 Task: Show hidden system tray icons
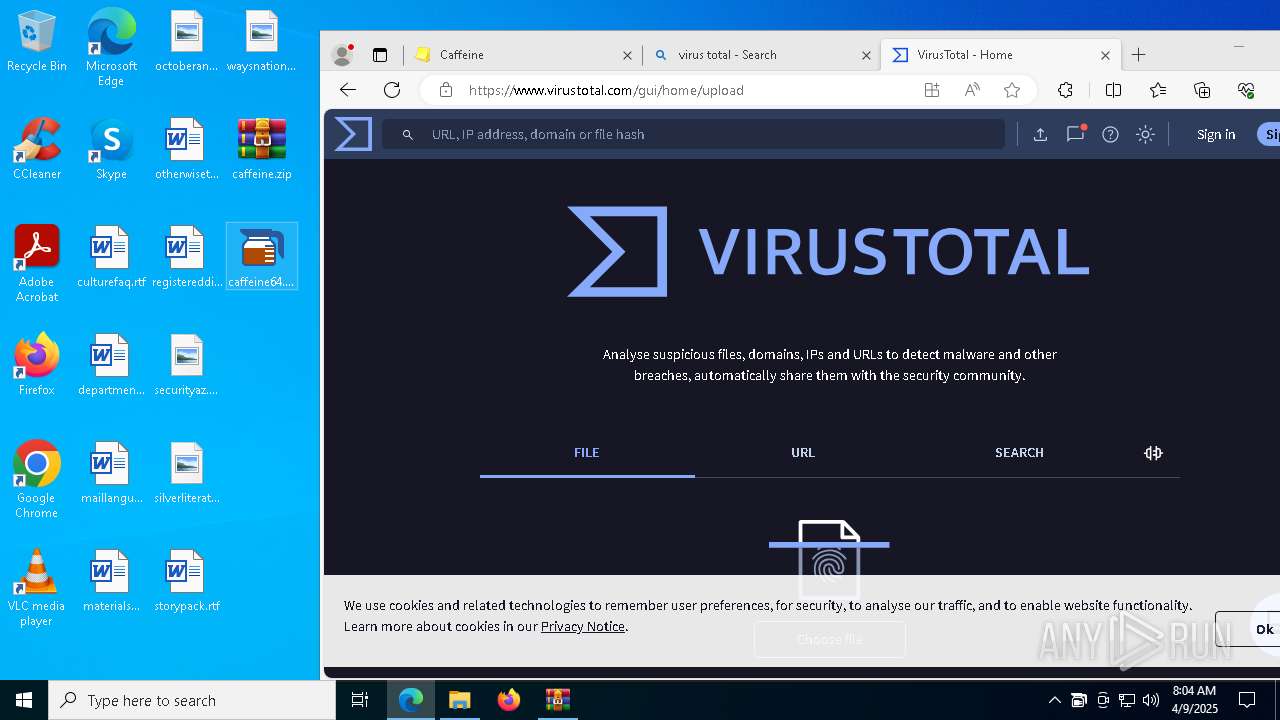point(1054,700)
